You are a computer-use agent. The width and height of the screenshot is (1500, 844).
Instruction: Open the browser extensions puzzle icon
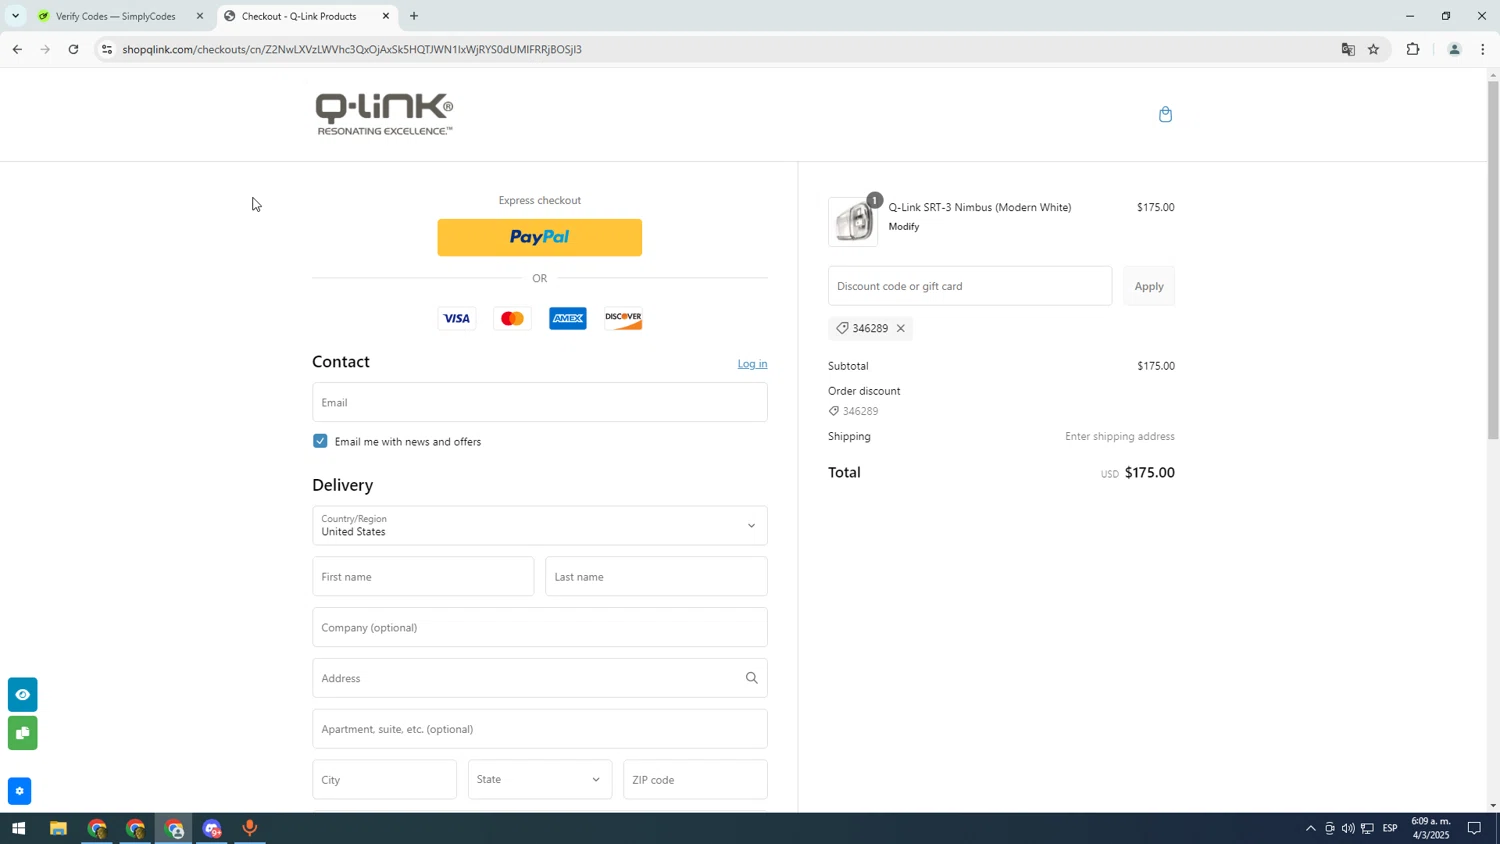(1413, 49)
